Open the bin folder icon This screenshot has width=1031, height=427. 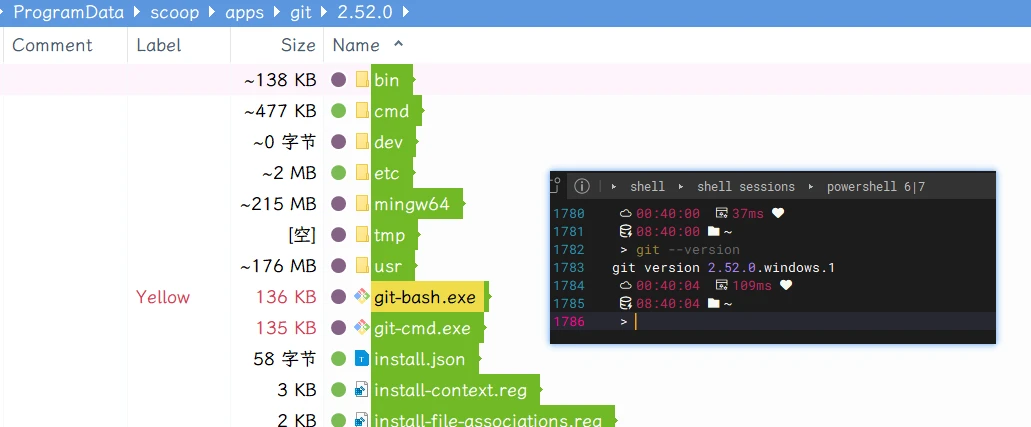tap(362, 80)
